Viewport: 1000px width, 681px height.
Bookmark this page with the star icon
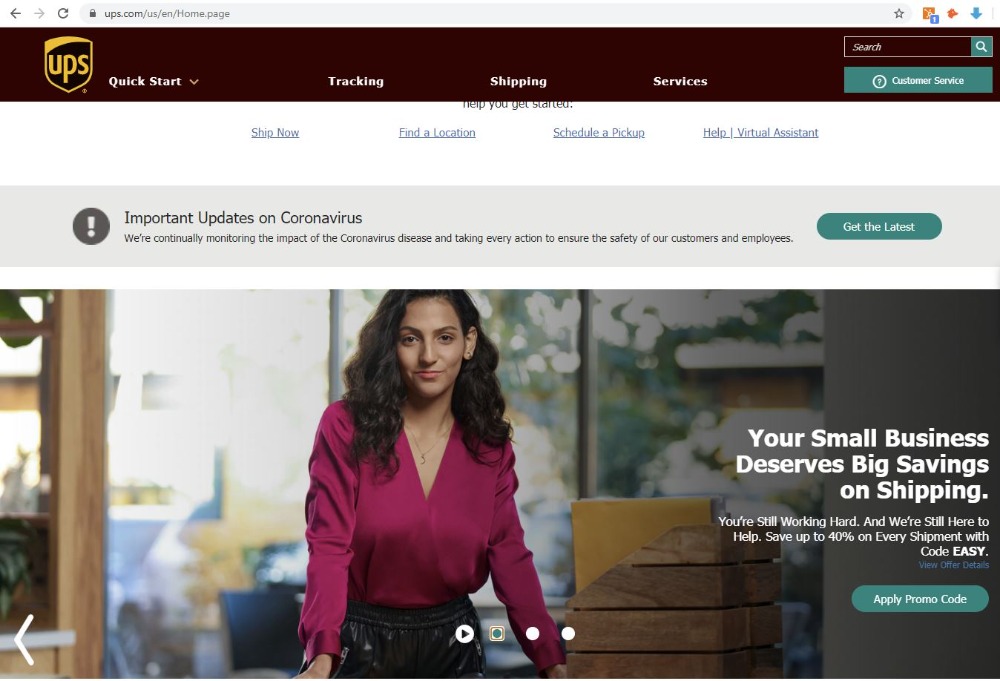[x=899, y=13]
